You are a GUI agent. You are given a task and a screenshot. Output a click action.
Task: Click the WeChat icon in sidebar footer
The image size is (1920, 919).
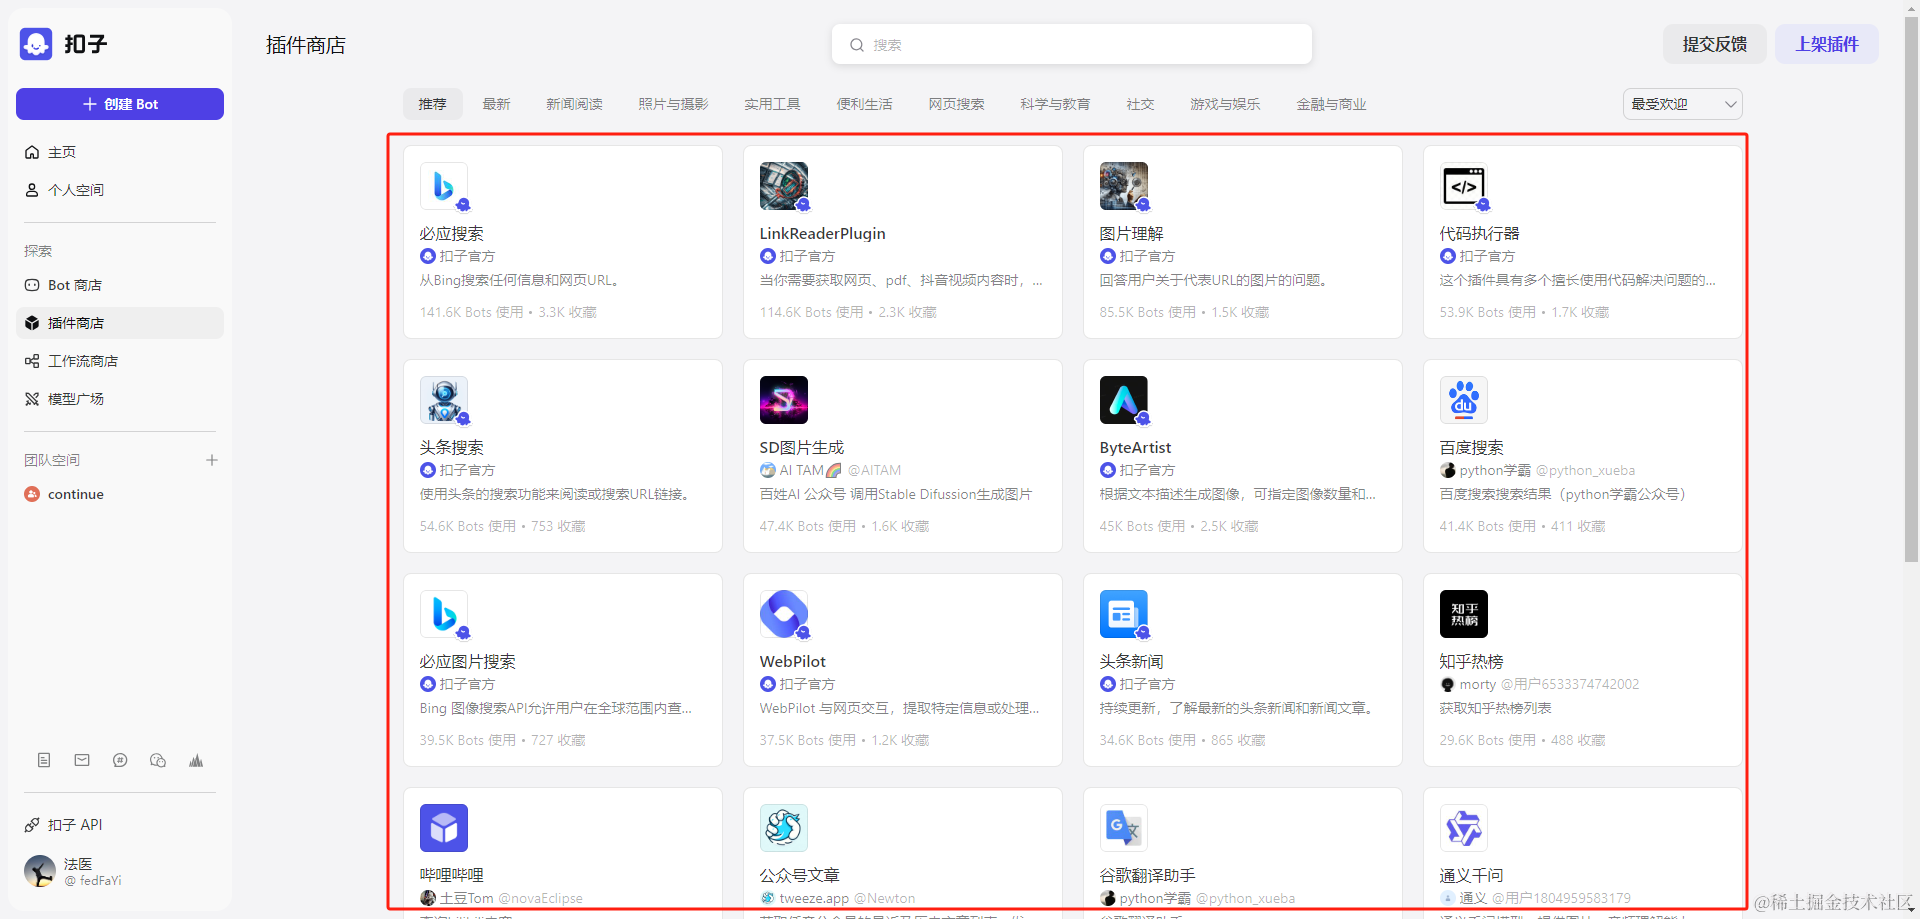[158, 761]
